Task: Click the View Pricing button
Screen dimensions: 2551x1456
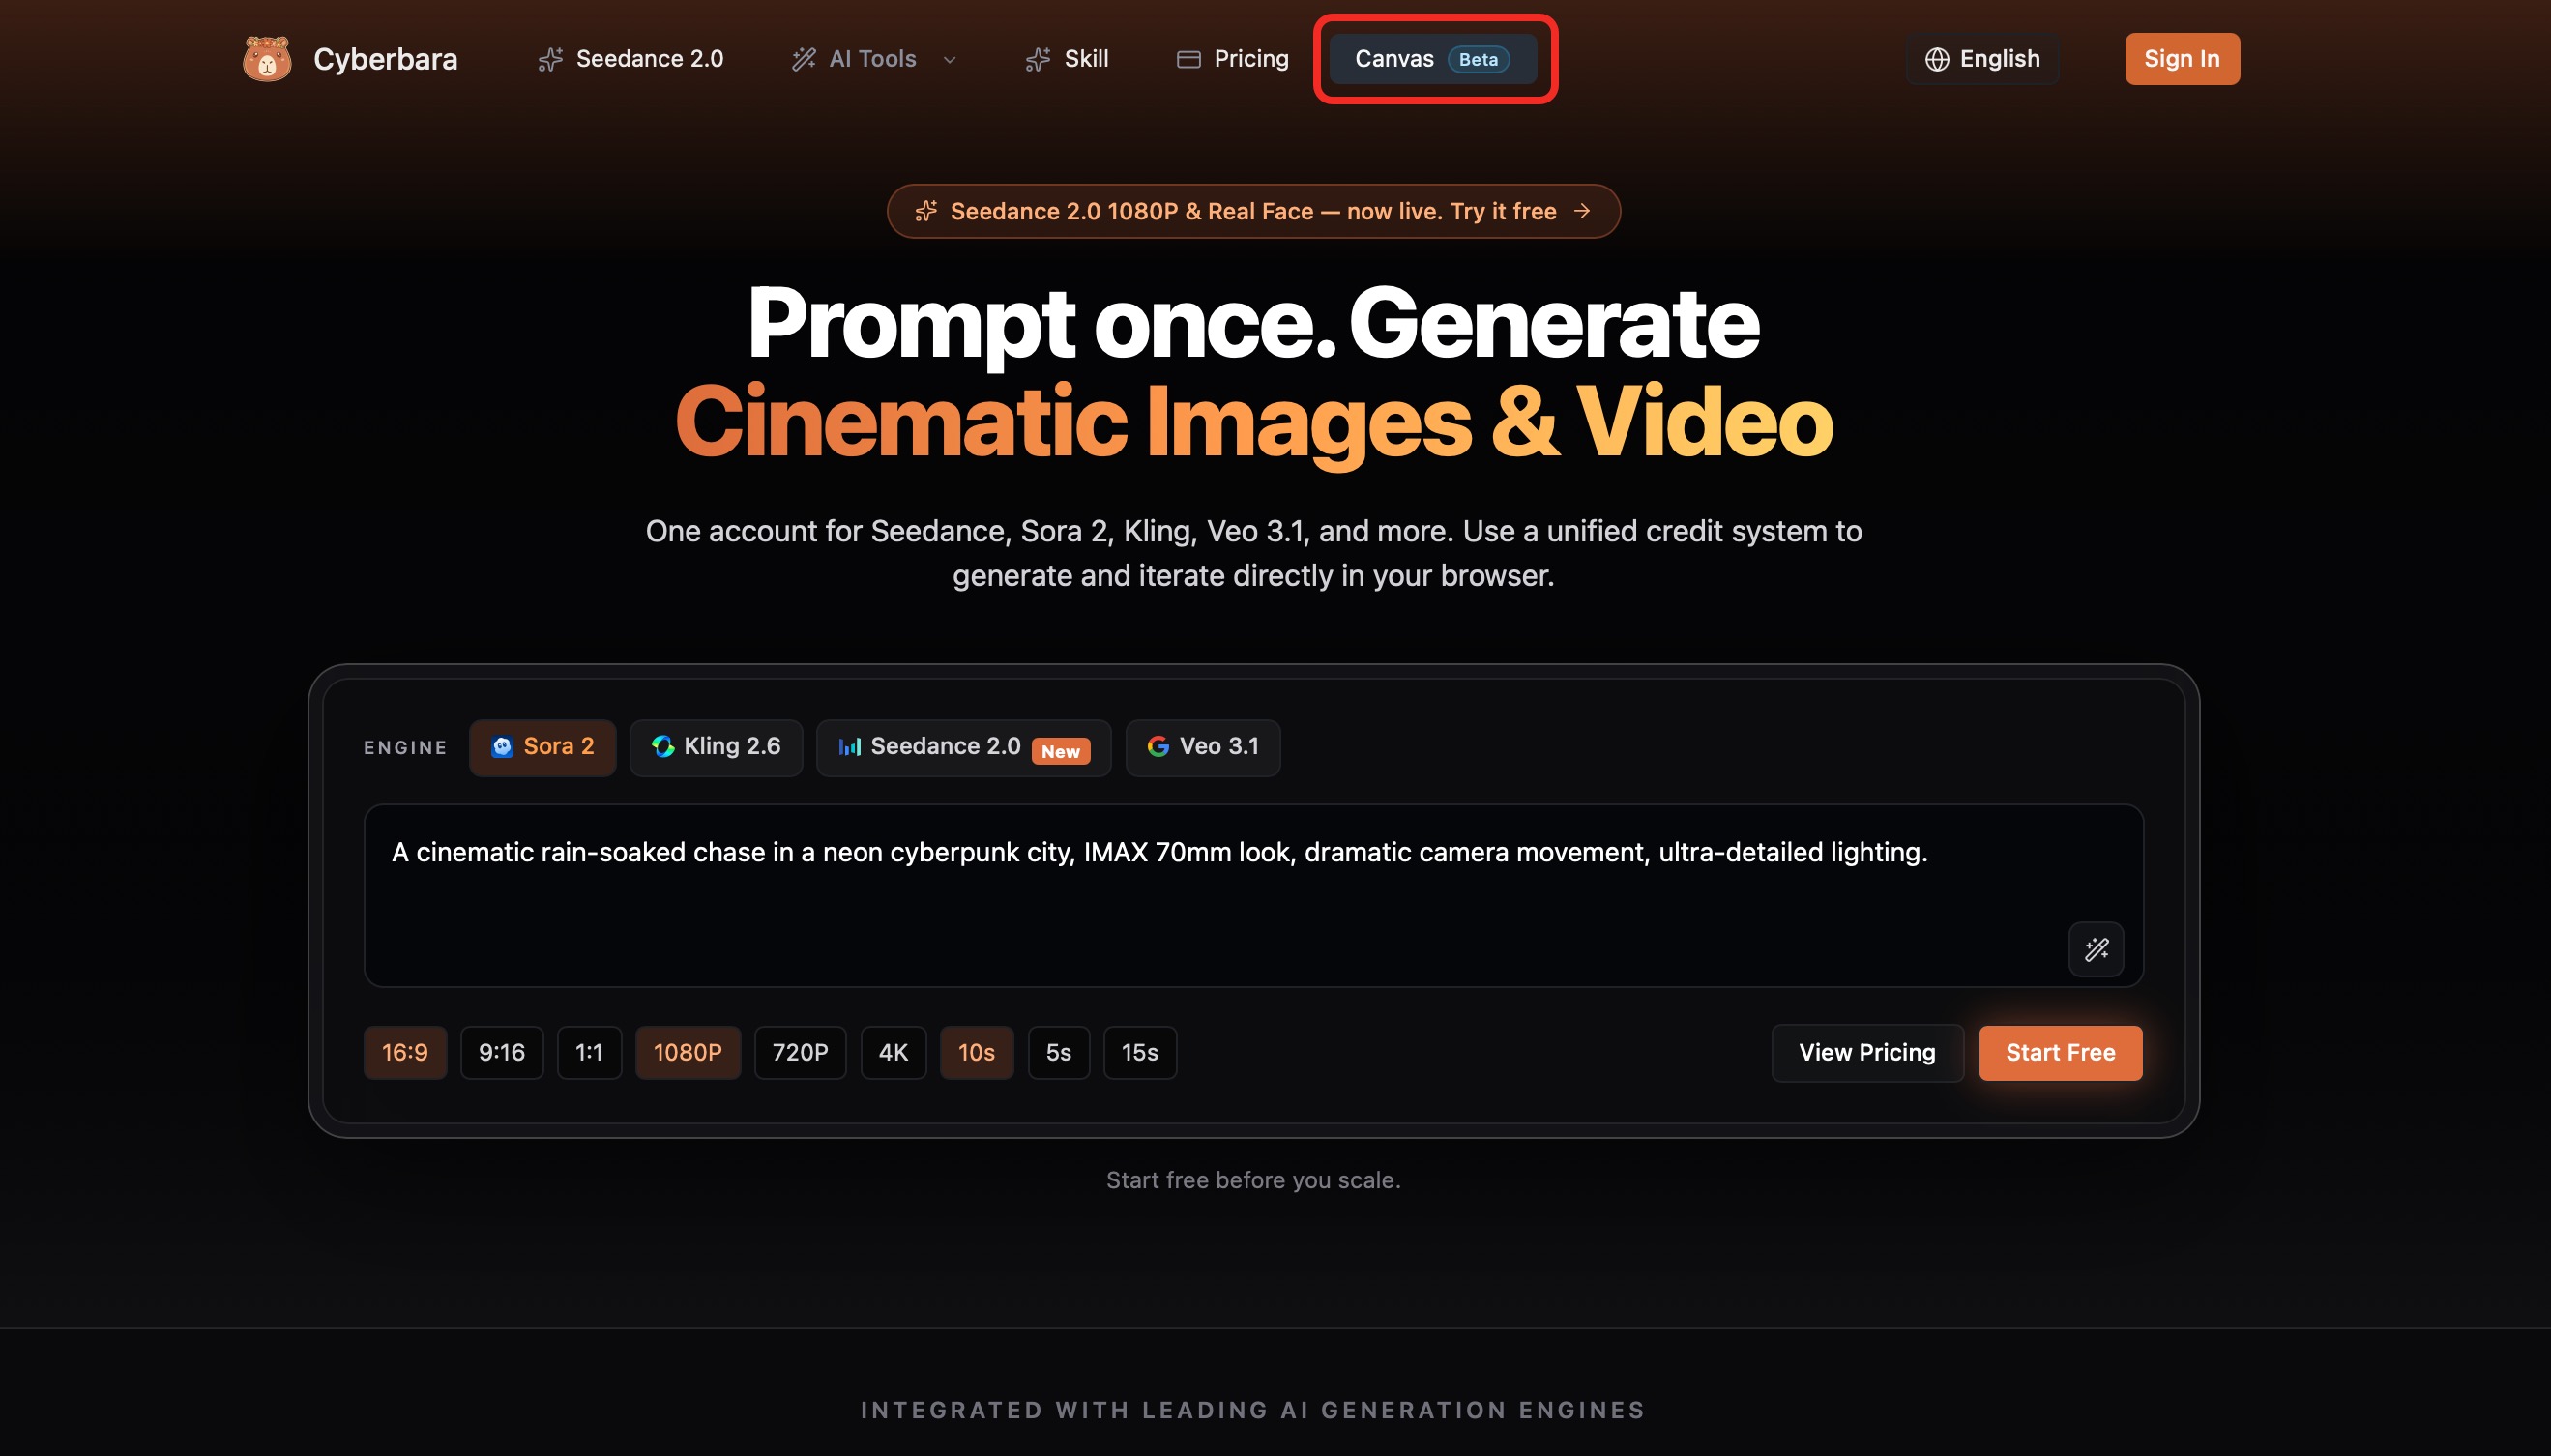Action: click(1867, 1053)
